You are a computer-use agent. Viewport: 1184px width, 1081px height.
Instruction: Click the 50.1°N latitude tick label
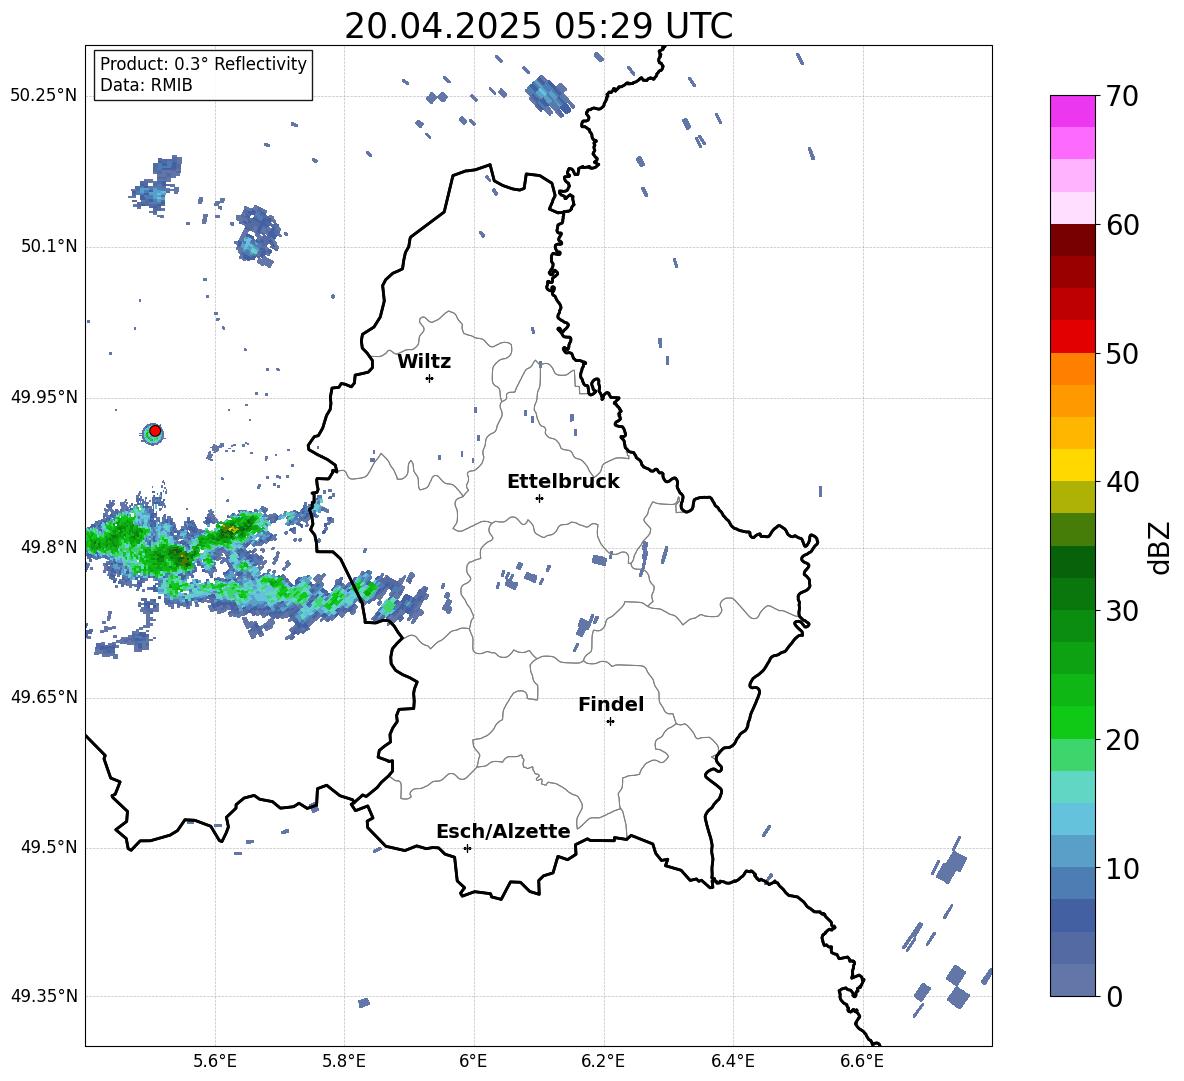click(49, 247)
